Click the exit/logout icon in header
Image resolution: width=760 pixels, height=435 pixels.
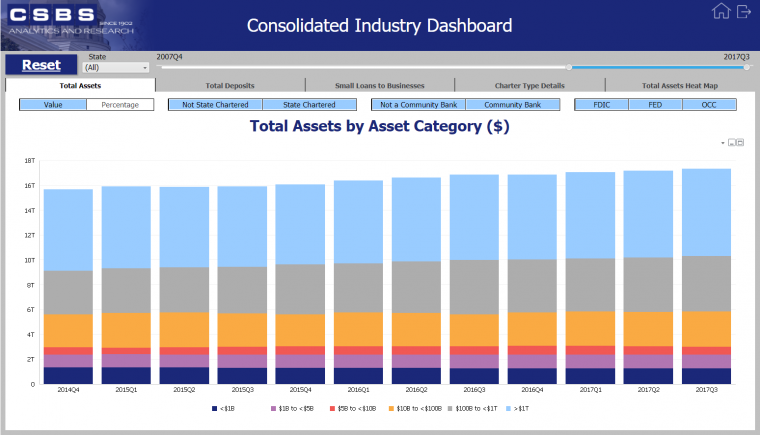tap(744, 11)
